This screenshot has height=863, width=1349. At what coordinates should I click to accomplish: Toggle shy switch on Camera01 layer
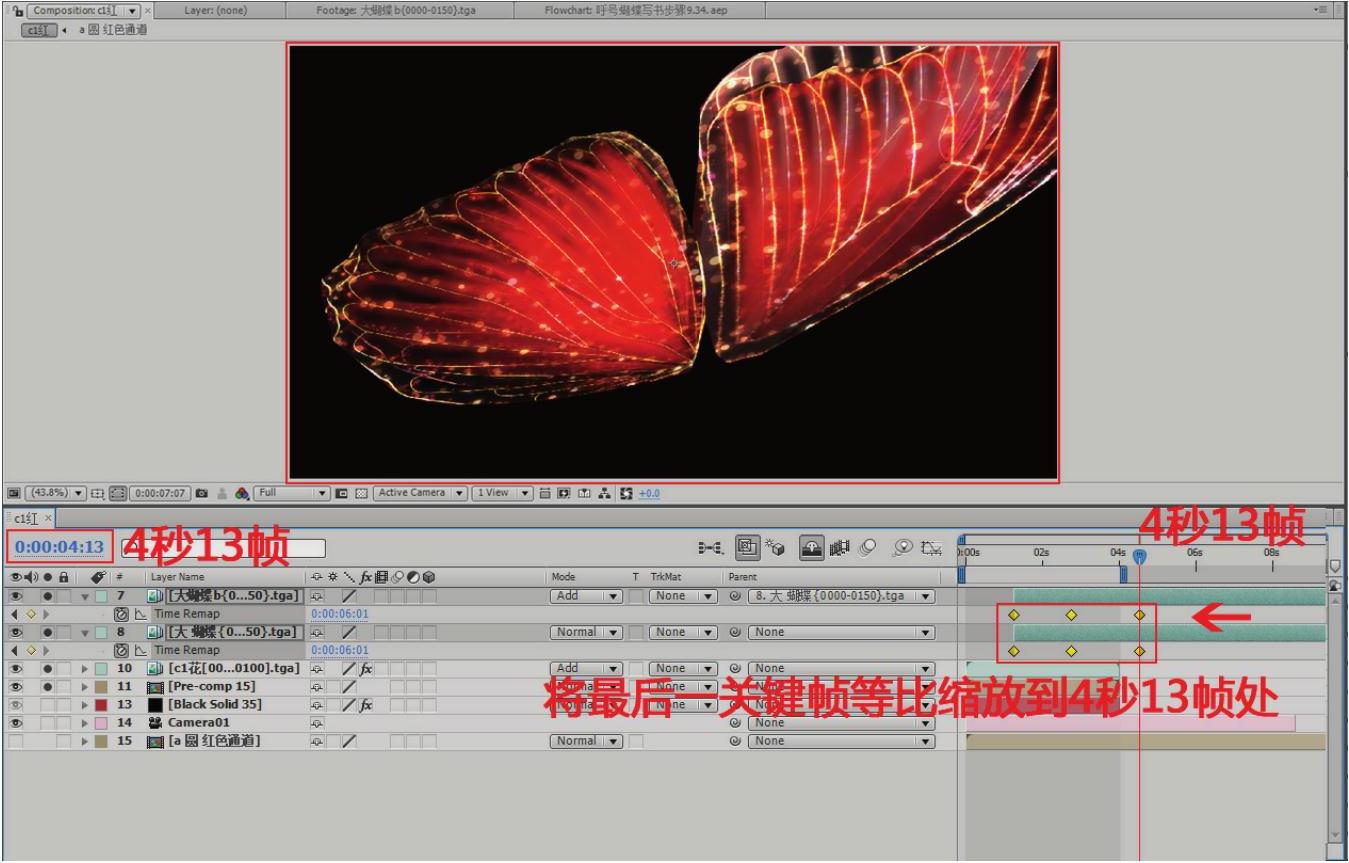tap(316, 723)
